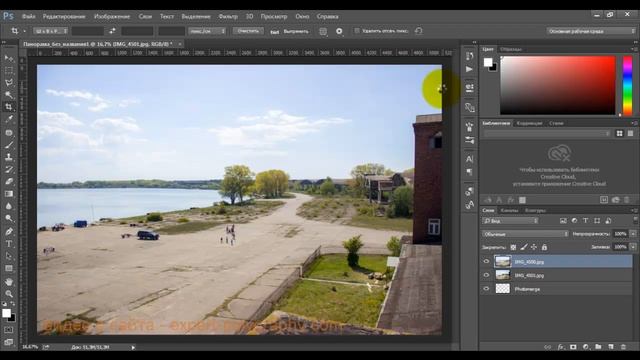Select the Rectangle shape tool
This screenshot has height=360, width=640.
[9, 268]
